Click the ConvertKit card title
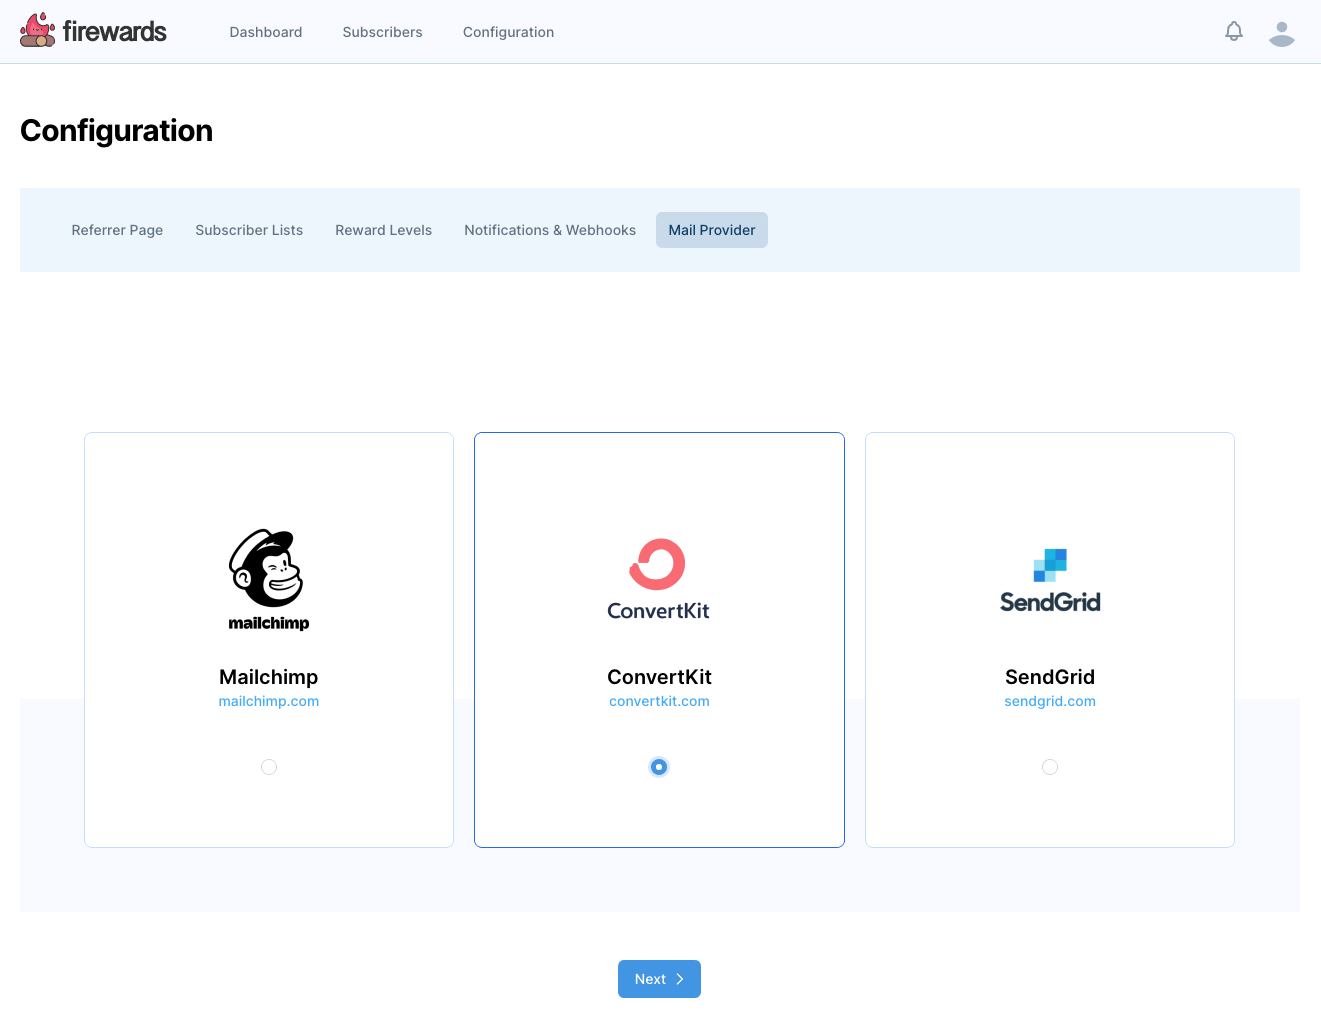 (659, 677)
